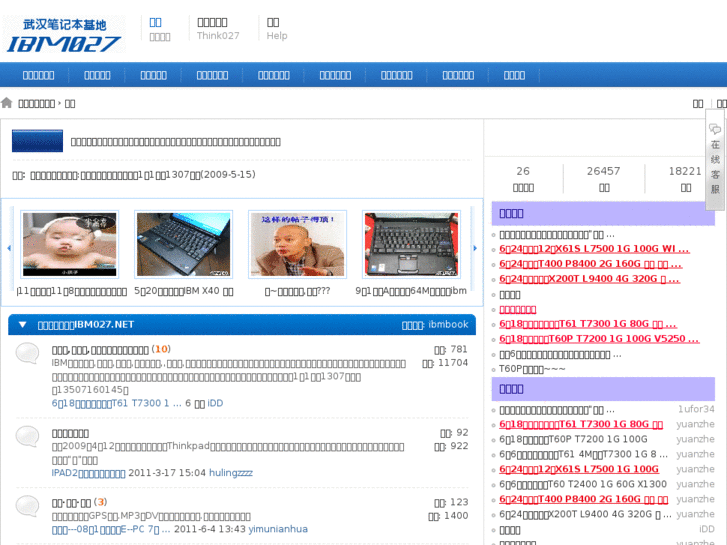Image resolution: width=727 pixels, height=545 pixels.
Task: Click author name 1ufor34
Action: [696, 409]
